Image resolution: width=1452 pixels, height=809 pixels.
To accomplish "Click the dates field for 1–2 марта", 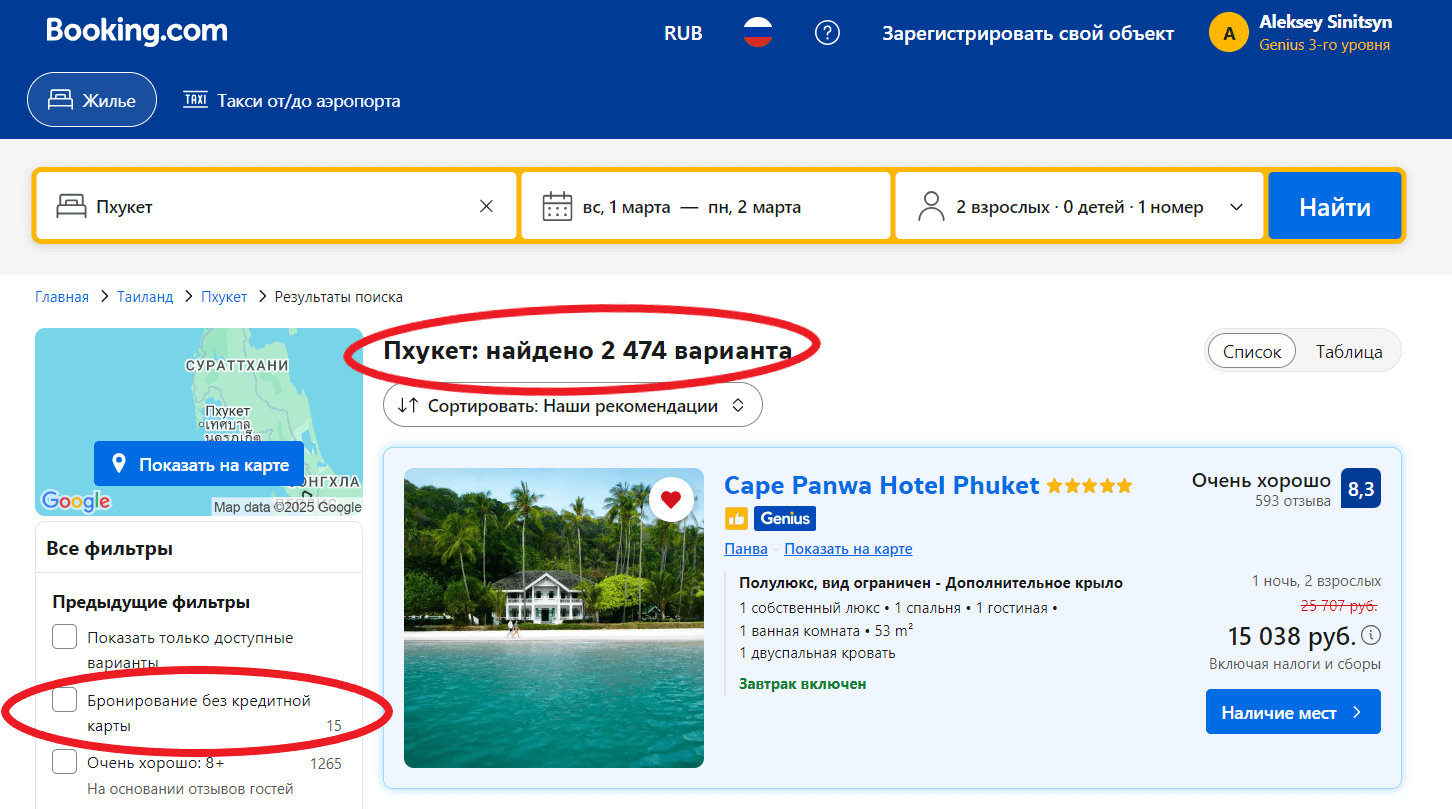I will pyautogui.click(x=705, y=207).
